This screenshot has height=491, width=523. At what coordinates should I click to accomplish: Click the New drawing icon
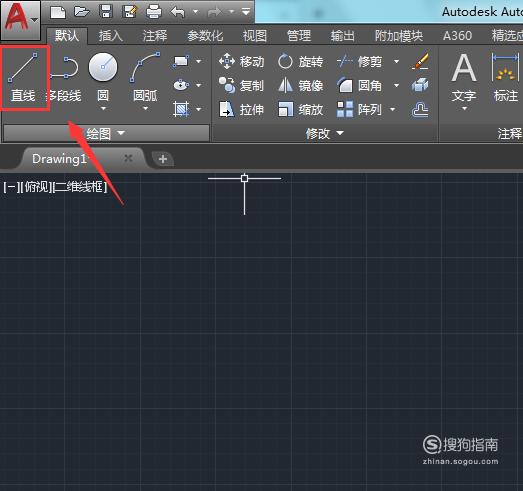(x=58, y=12)
